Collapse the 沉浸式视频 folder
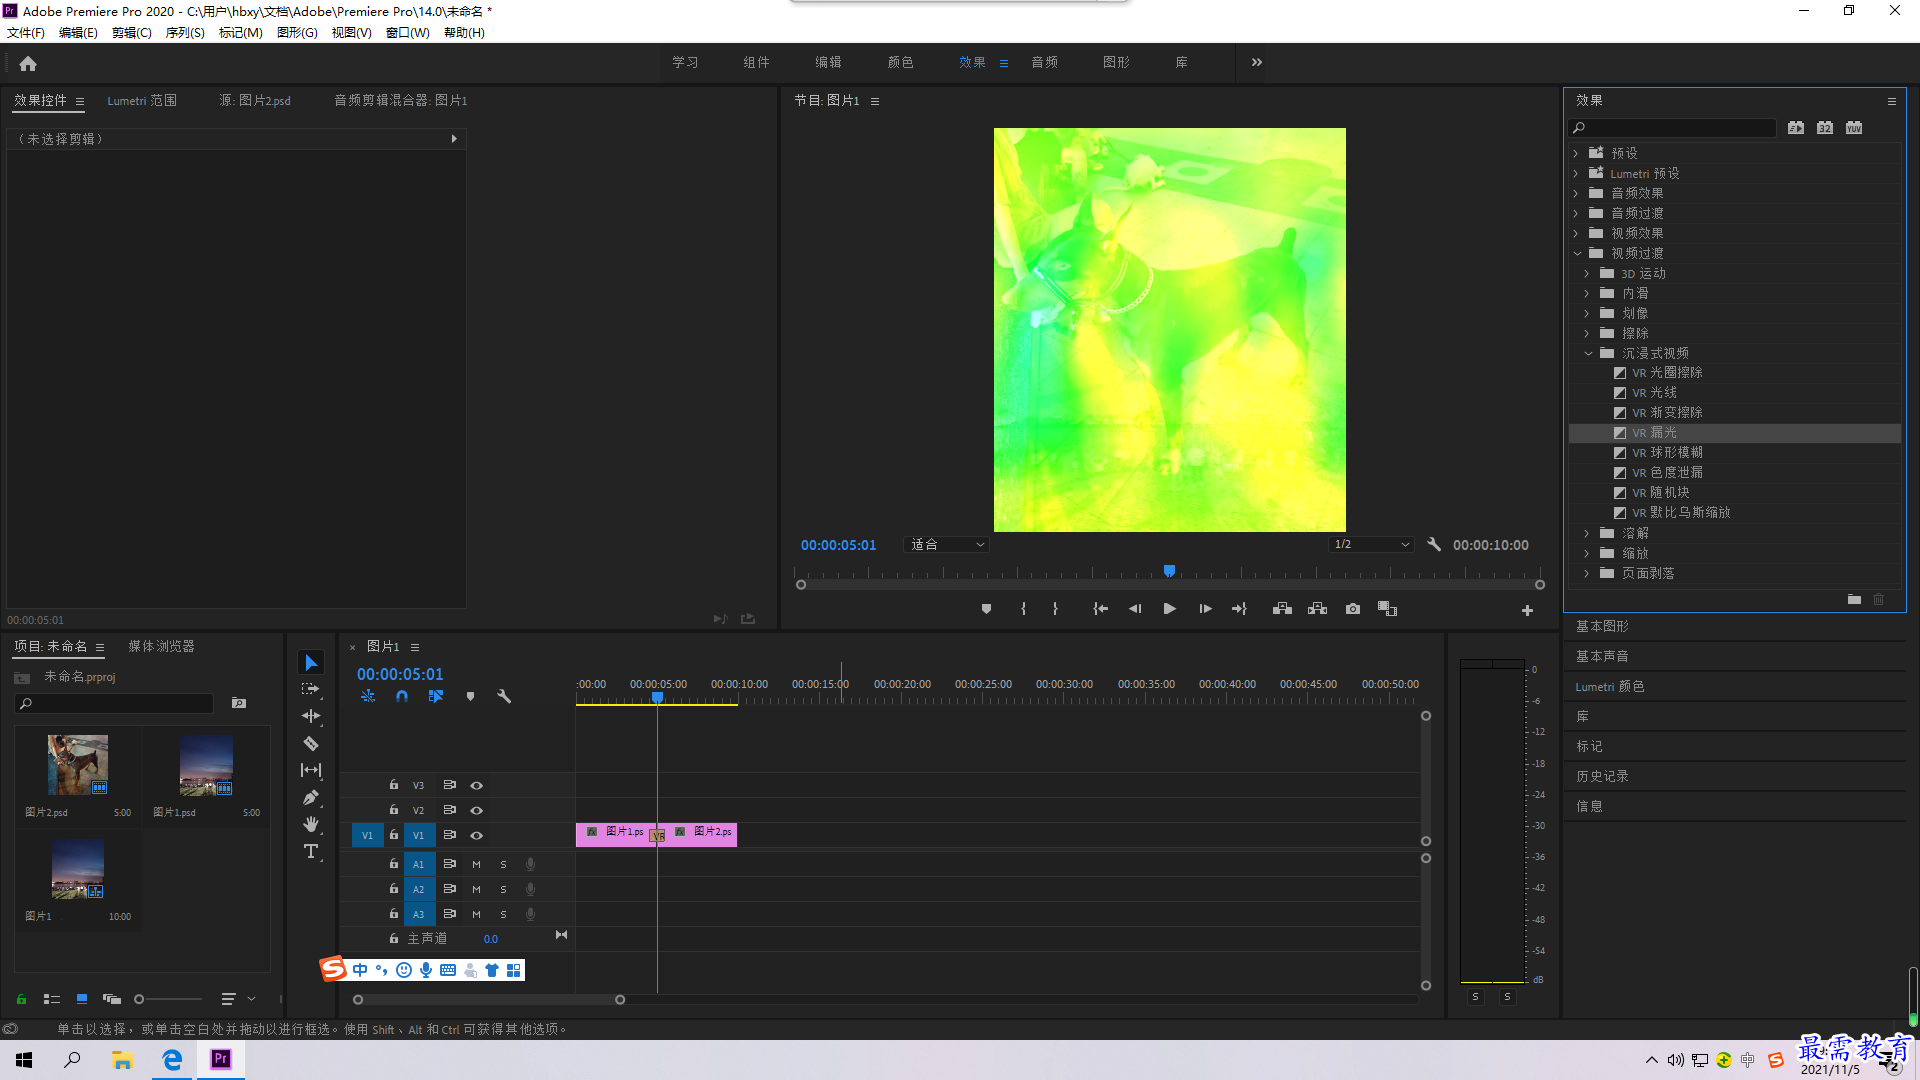Screen dimensions: 1920x1080 point(1588,353)
